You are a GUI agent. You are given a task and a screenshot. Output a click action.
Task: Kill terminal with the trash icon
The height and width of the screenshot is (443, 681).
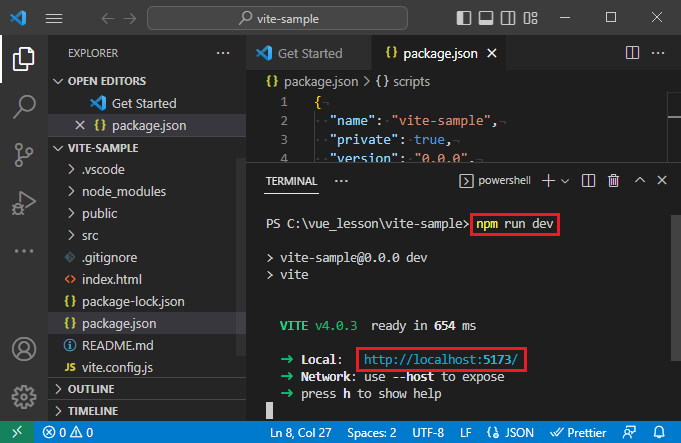(x=613, y=181)
